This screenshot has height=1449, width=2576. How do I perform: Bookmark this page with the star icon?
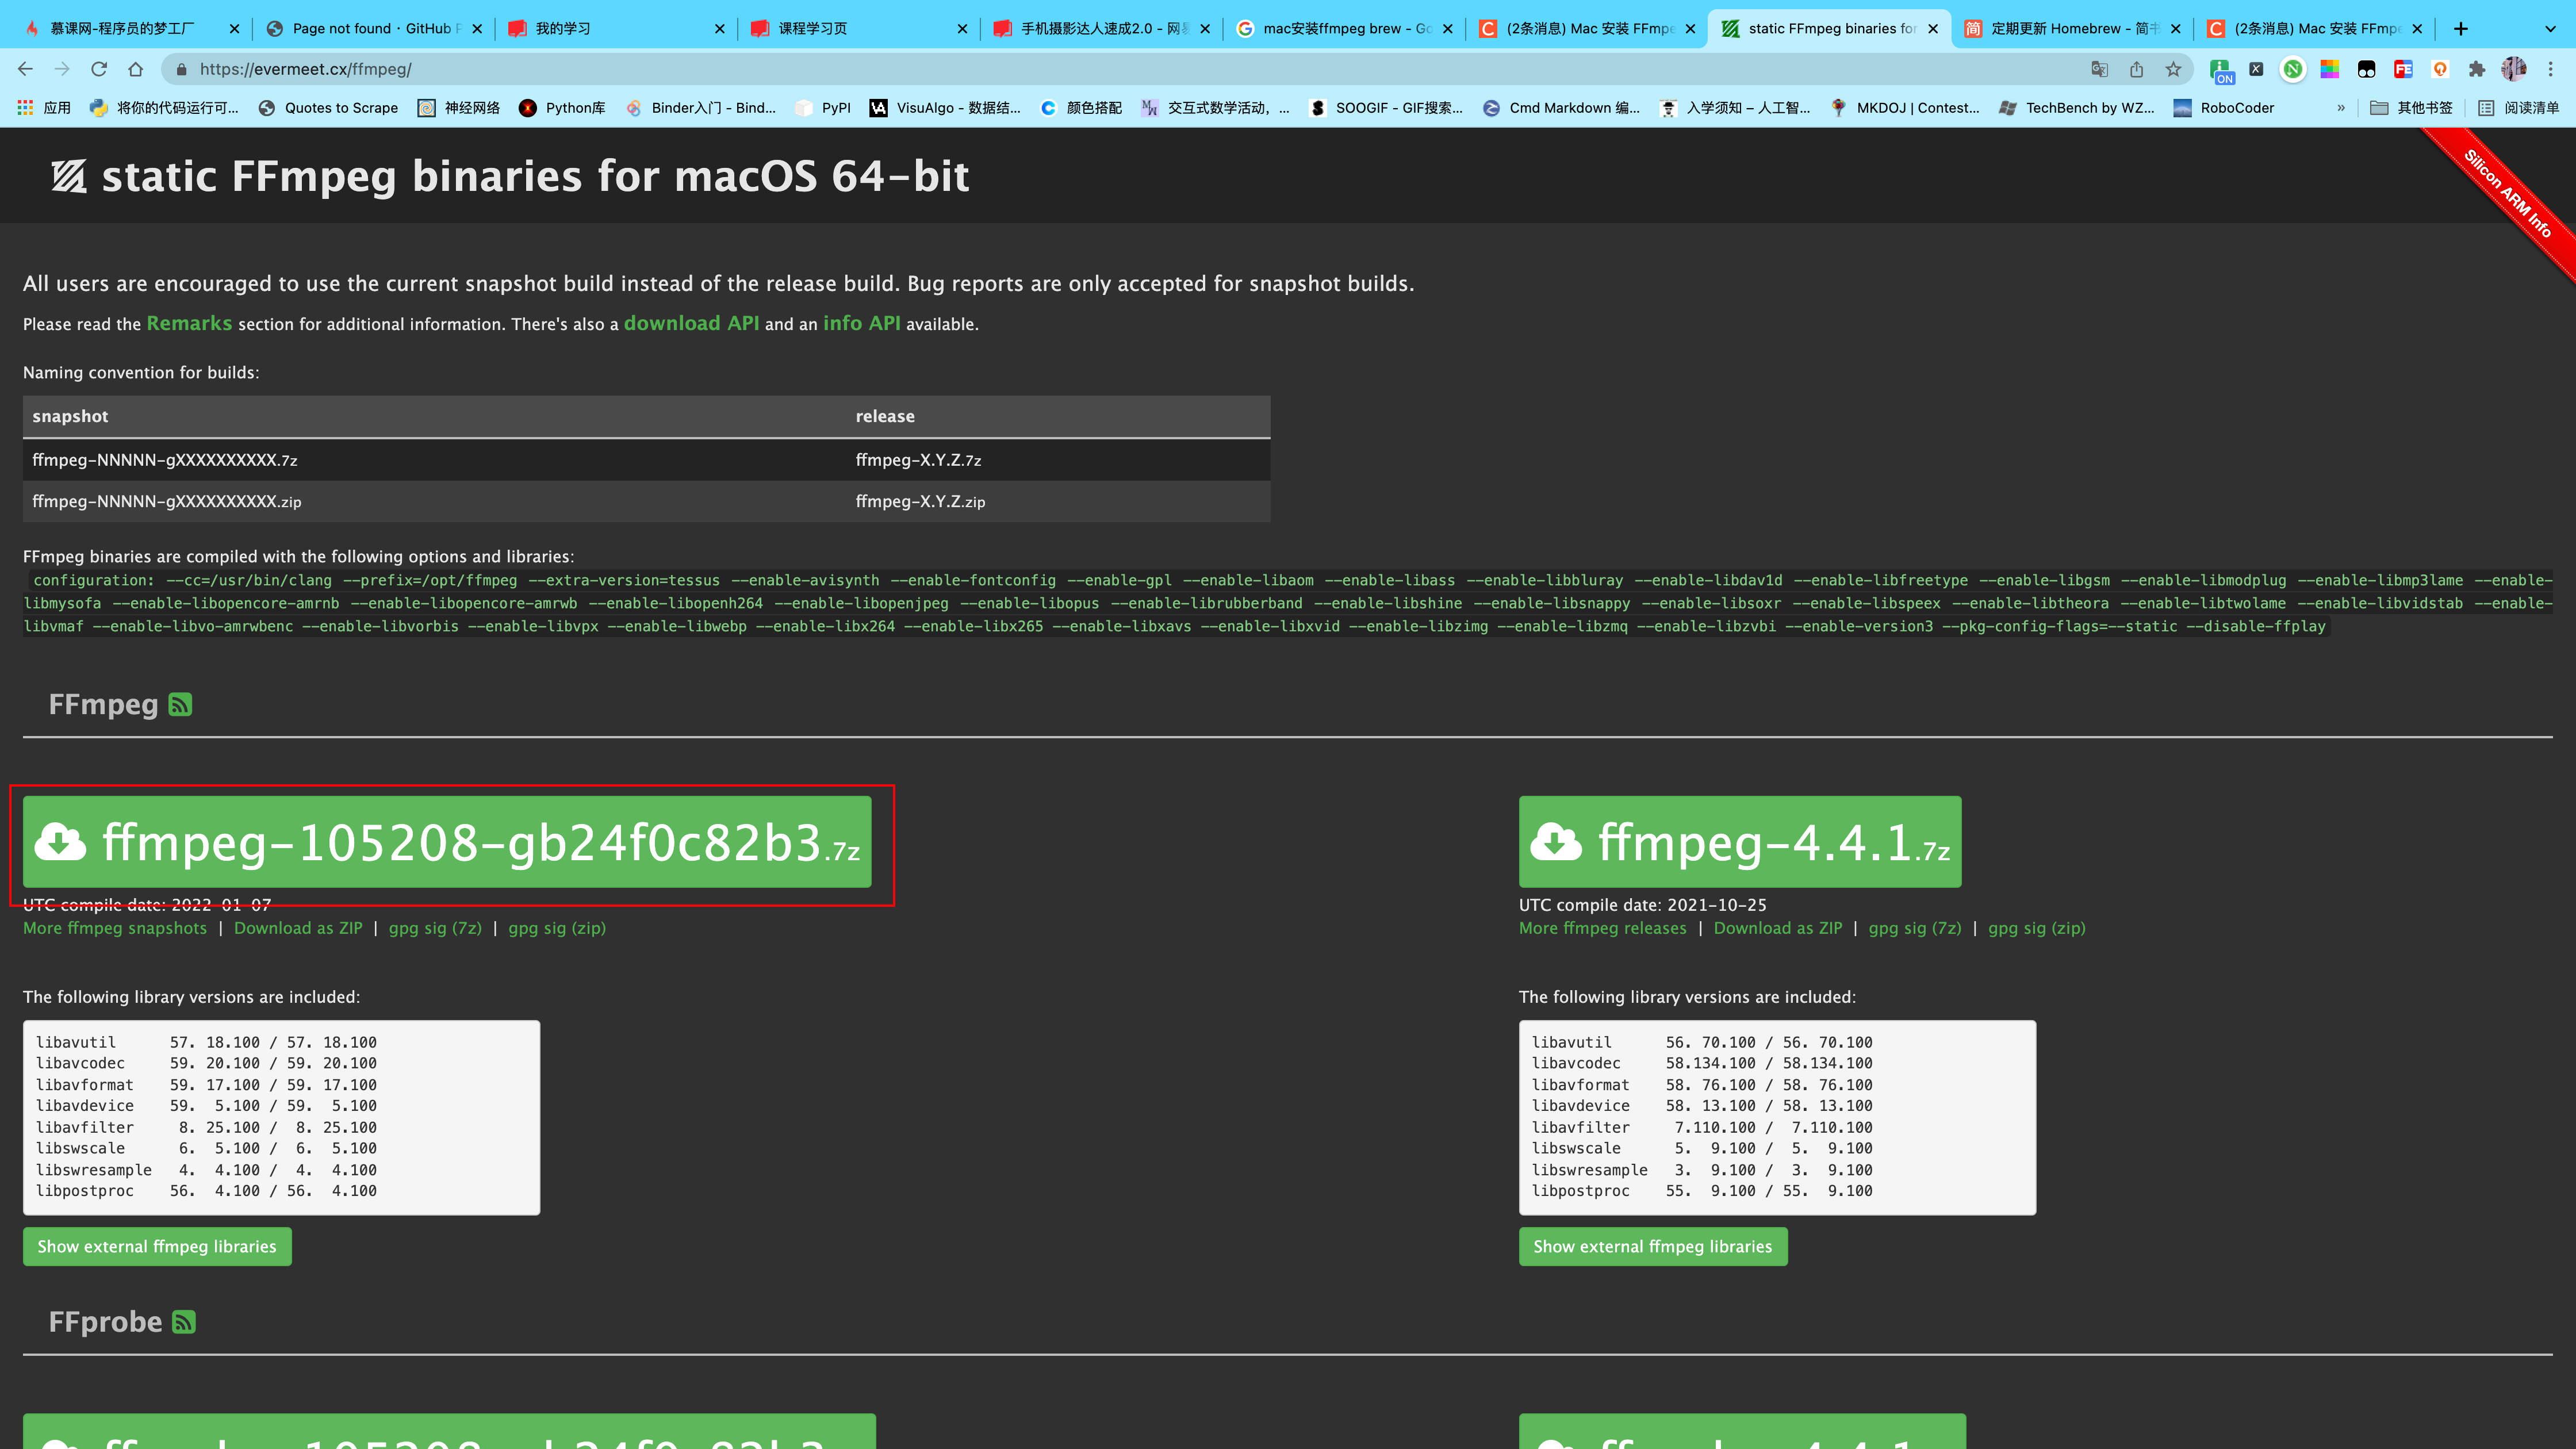click(2173, 69)
